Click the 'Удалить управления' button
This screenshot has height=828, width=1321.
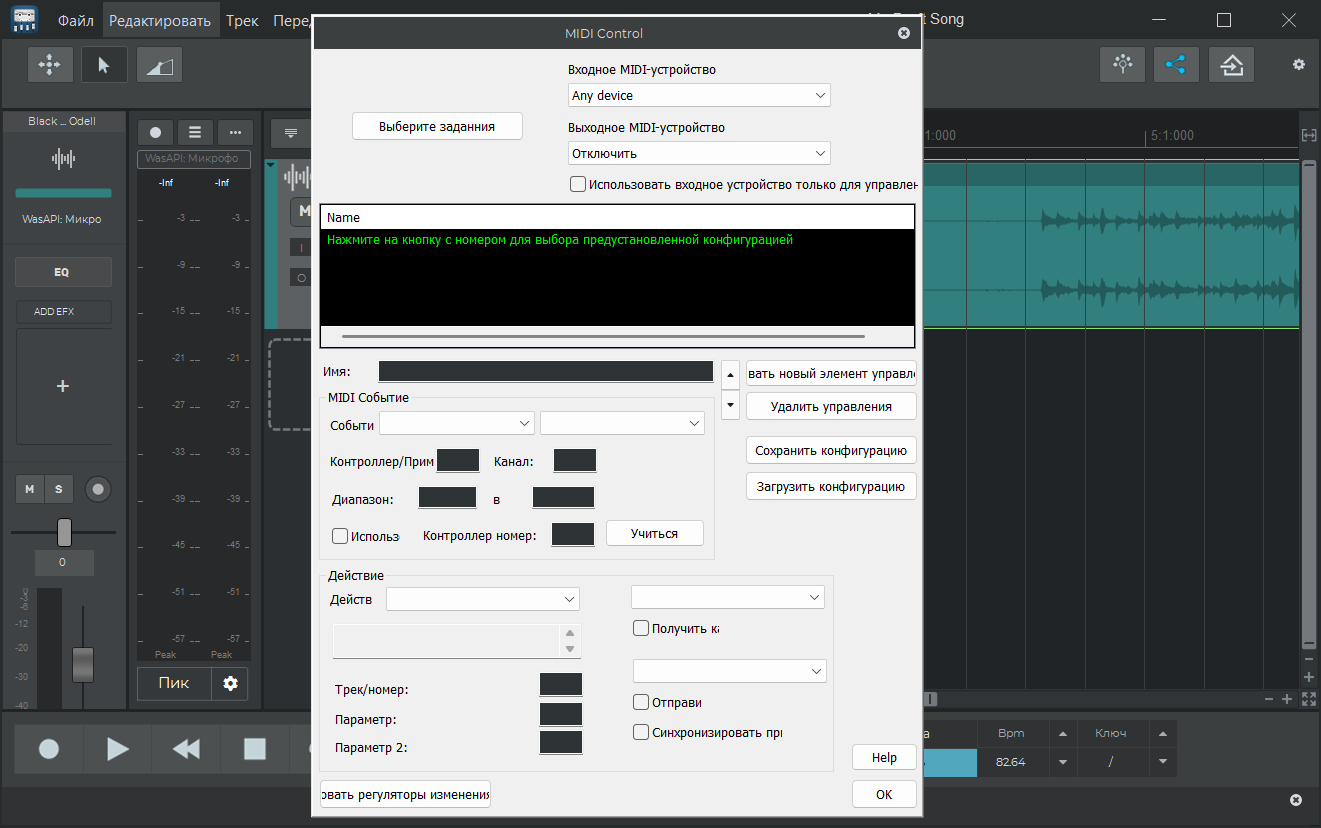[x=831, y=406]
